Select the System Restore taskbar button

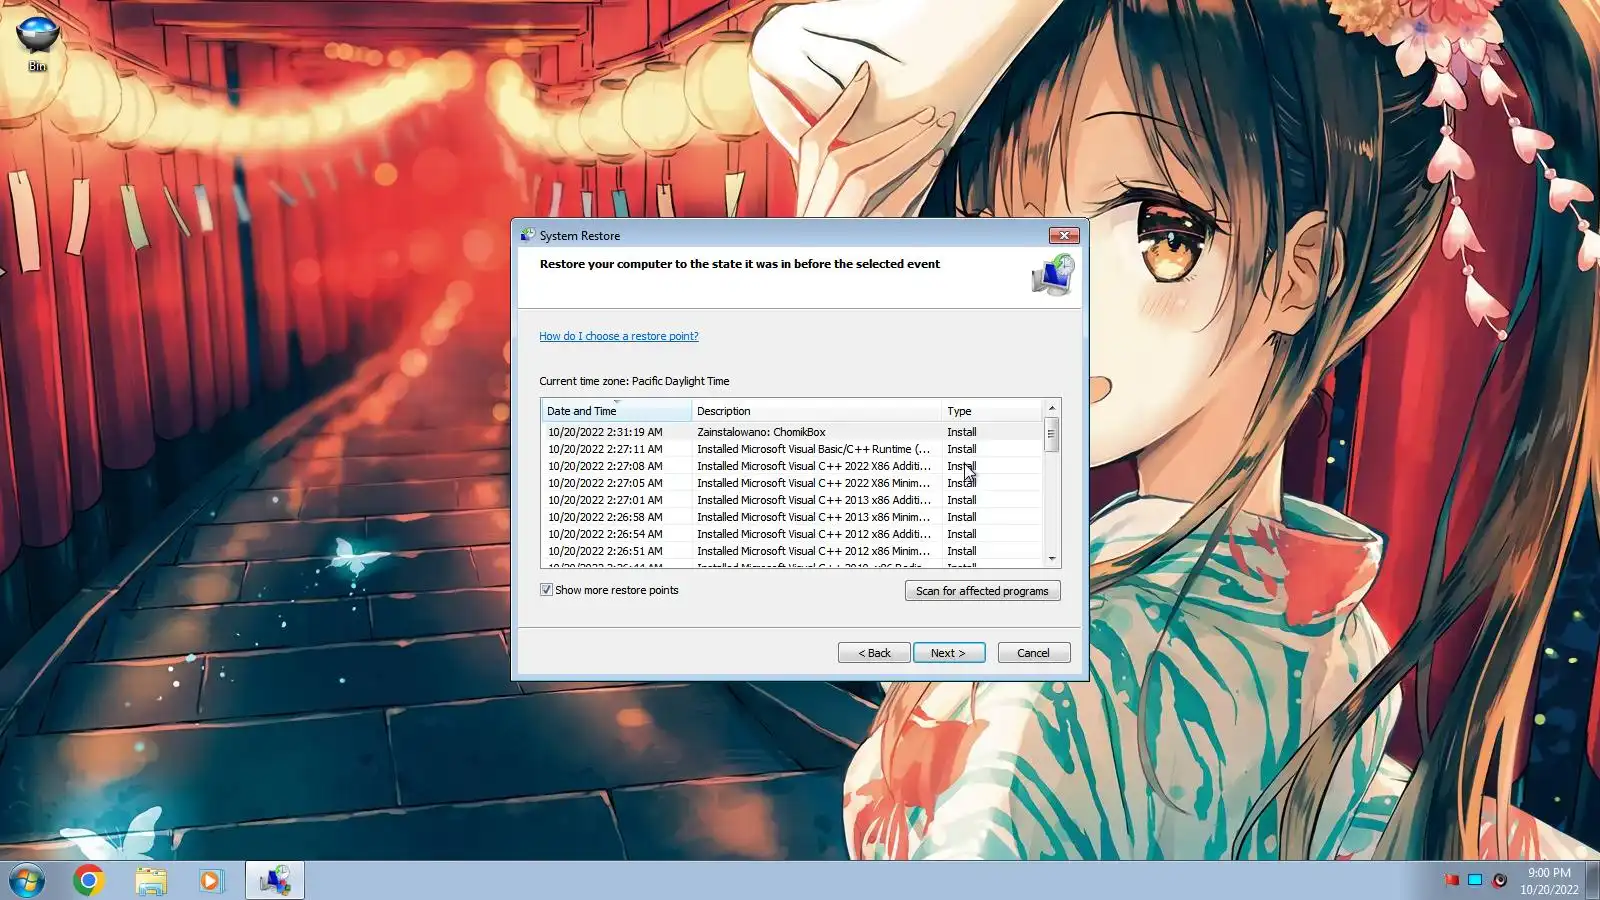point(275,880)
